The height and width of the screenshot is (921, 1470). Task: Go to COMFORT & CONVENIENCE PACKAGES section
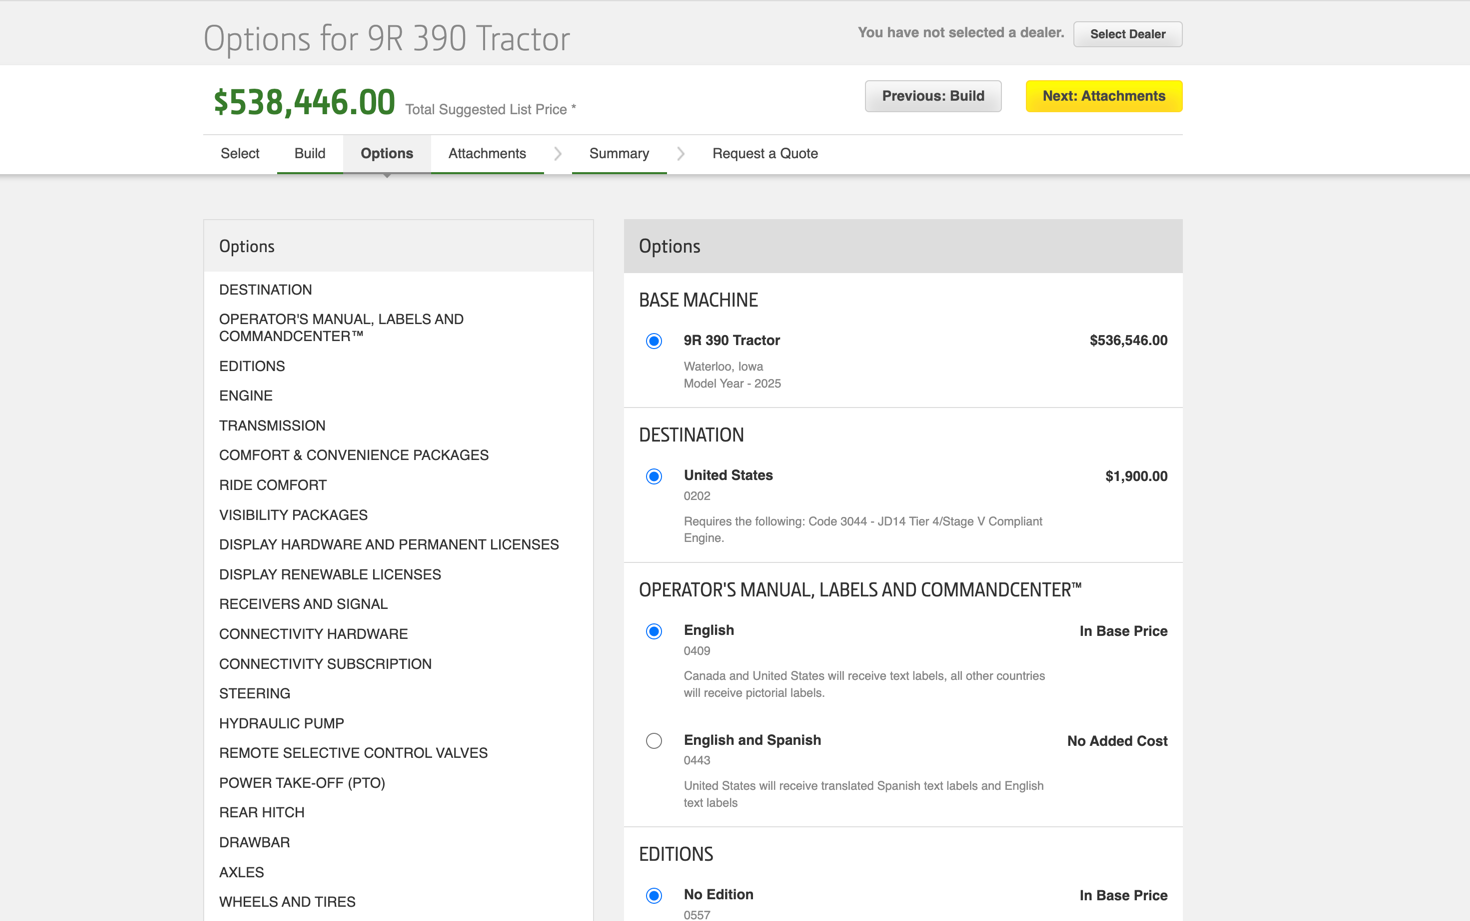pyautogui.click(x=353, y=455)
